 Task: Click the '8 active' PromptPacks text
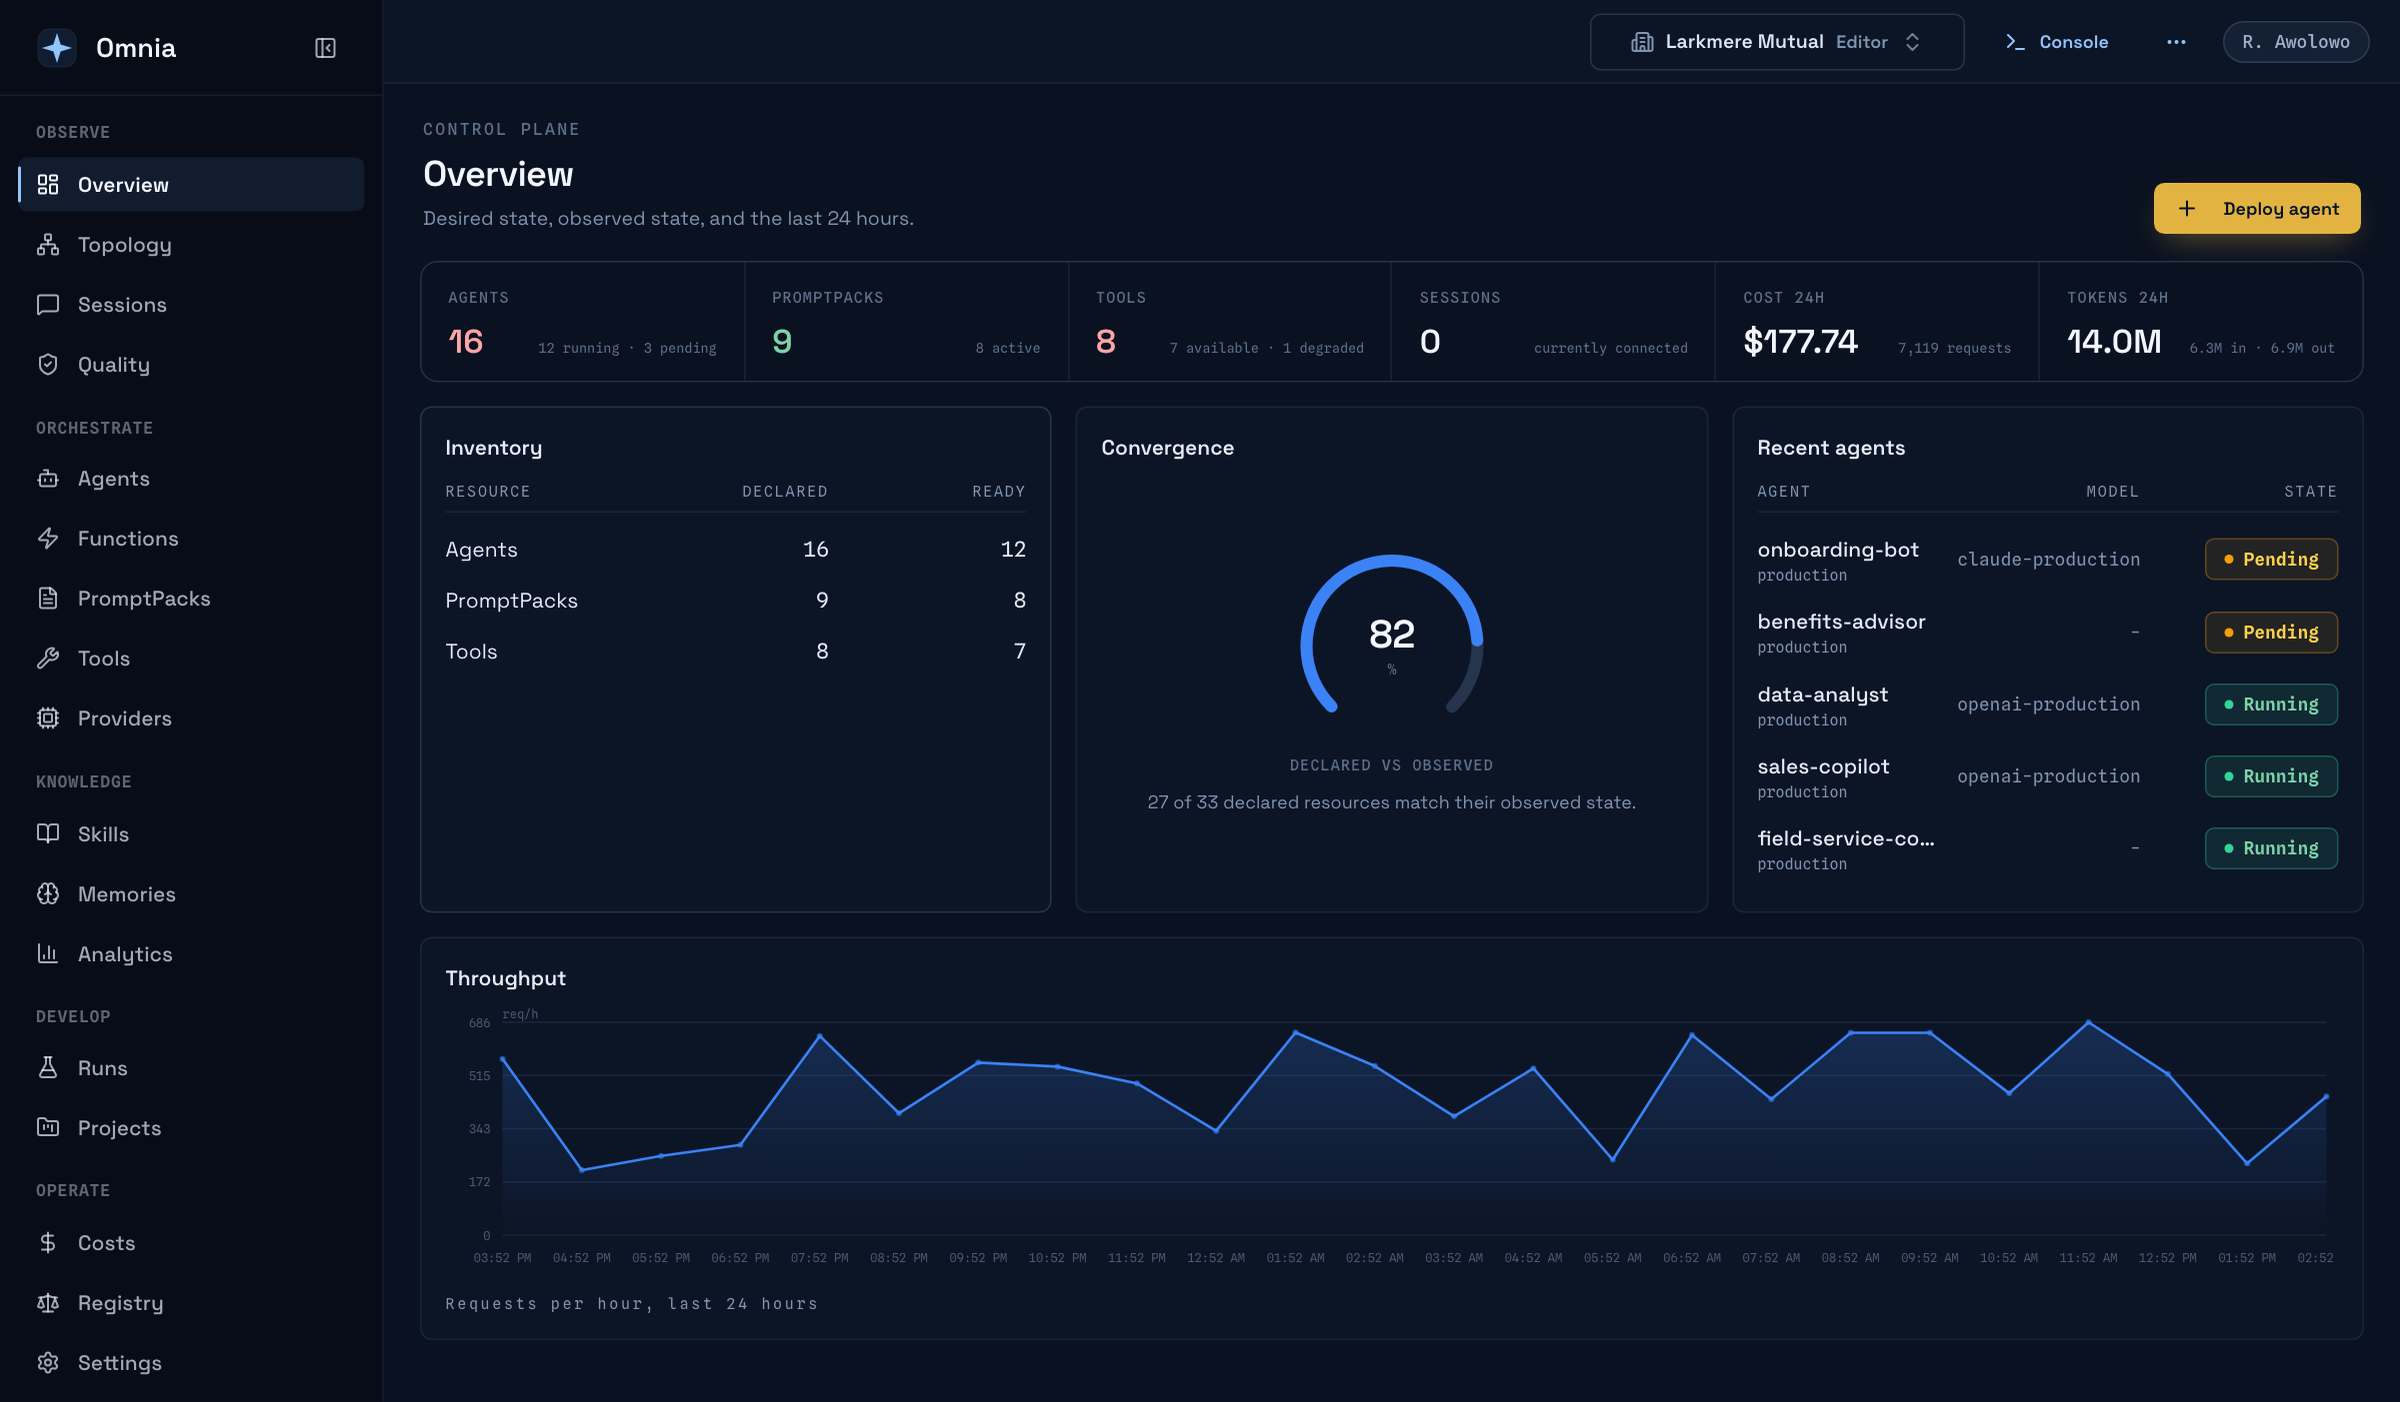pyautogui.click(x=1008, y=348)
